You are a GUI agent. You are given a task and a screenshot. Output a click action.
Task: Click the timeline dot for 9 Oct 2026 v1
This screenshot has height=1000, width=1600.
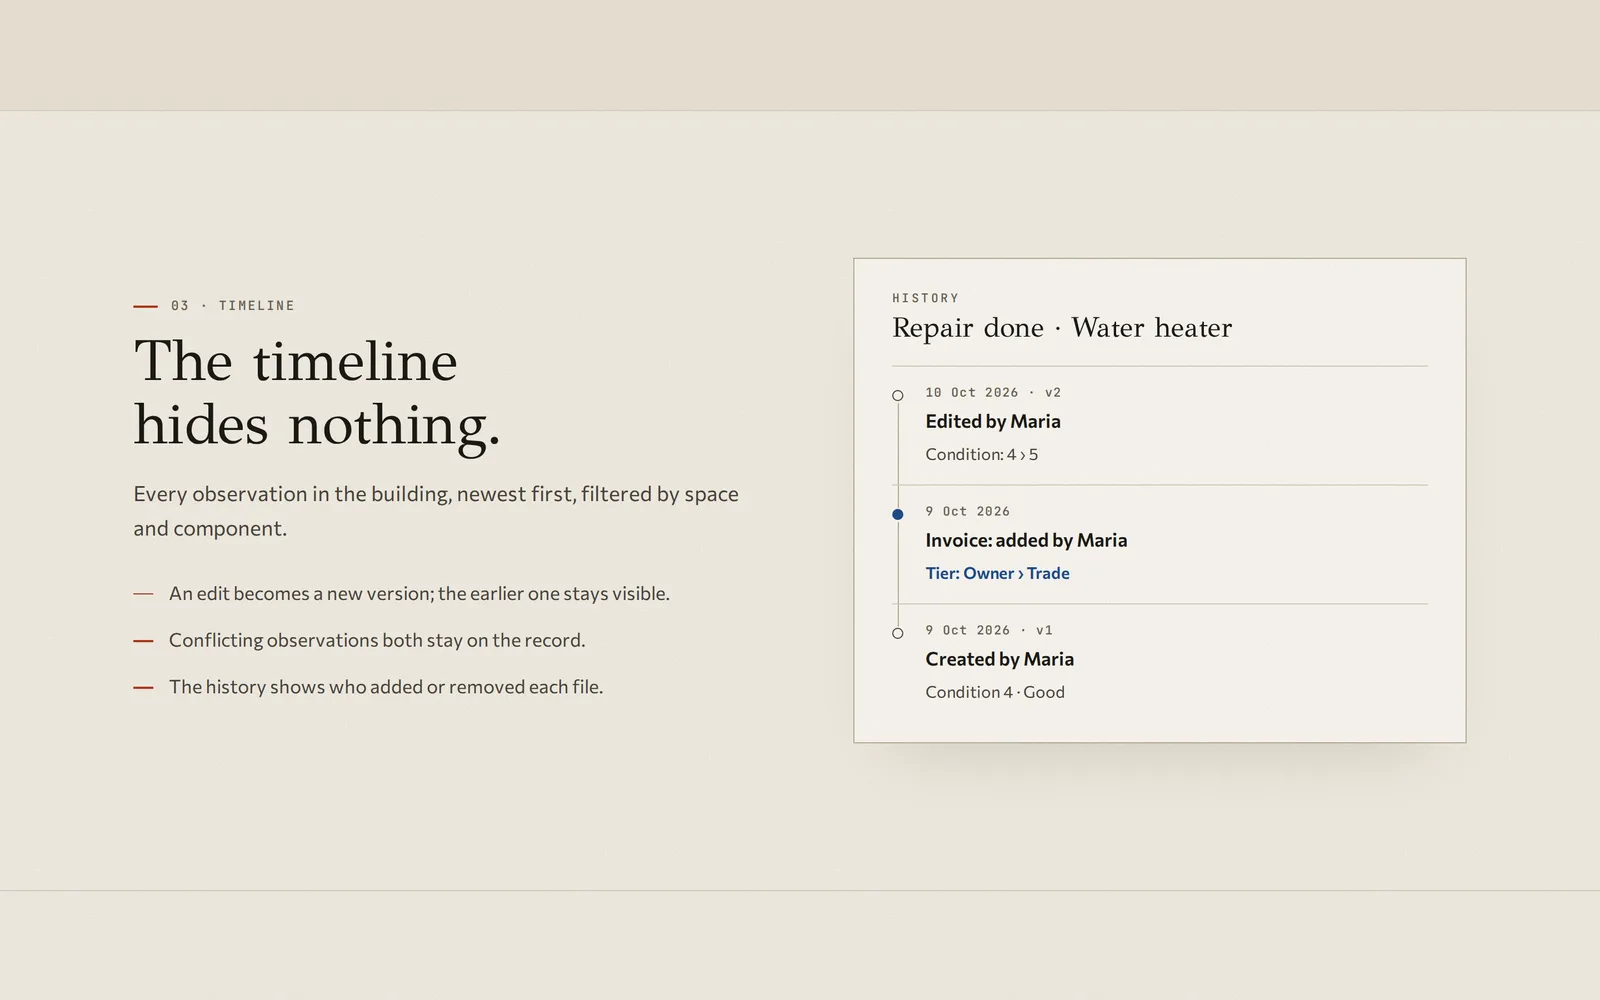point(898,633)
